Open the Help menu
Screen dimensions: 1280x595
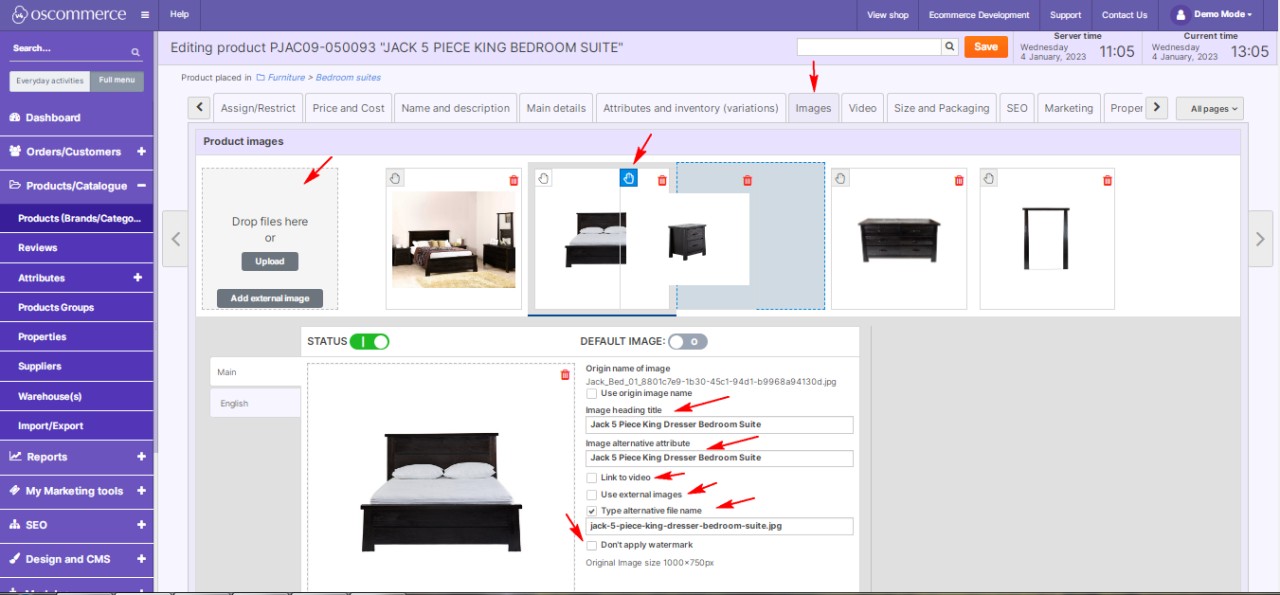180,15
